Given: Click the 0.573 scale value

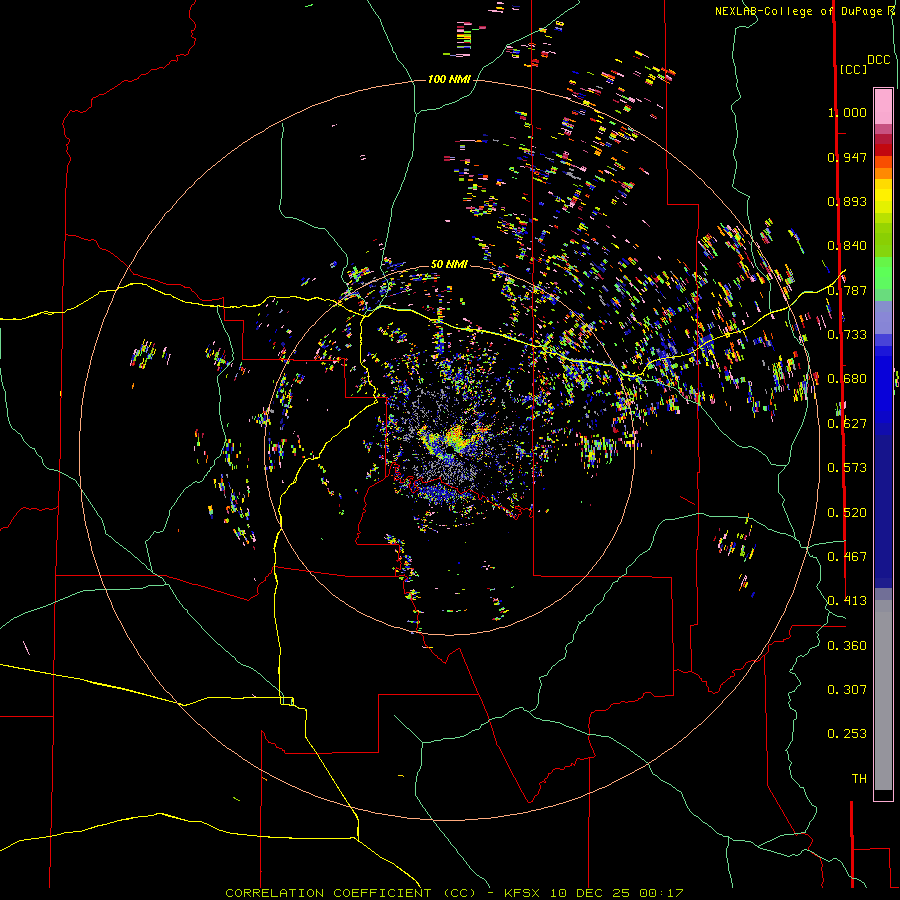Looking at the screenshot, I should pos(847,468).
